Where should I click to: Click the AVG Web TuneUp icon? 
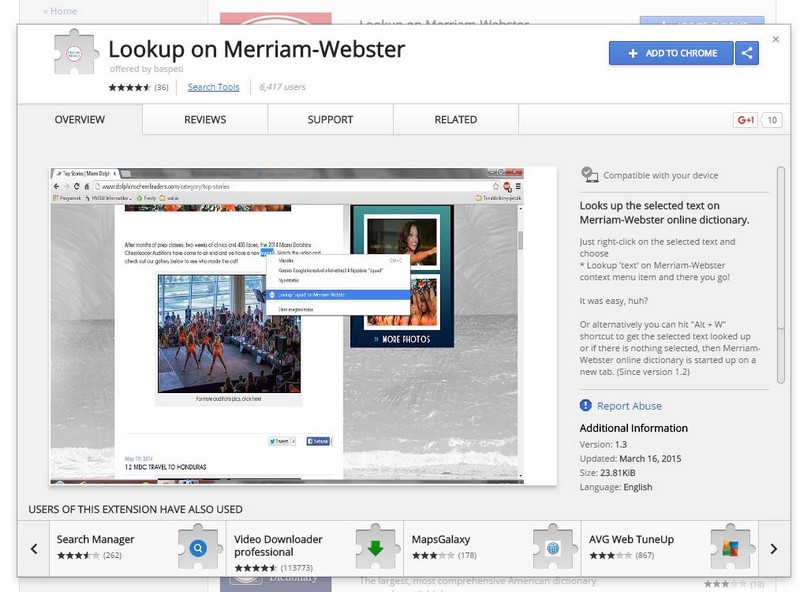[x=730, y=548]
